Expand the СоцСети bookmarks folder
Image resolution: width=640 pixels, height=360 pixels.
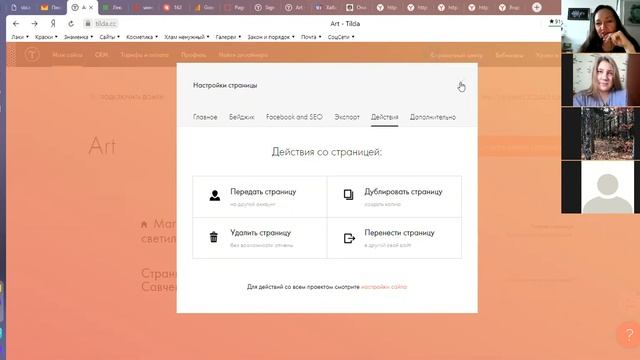pyautogui.click(x=341, y=37)
